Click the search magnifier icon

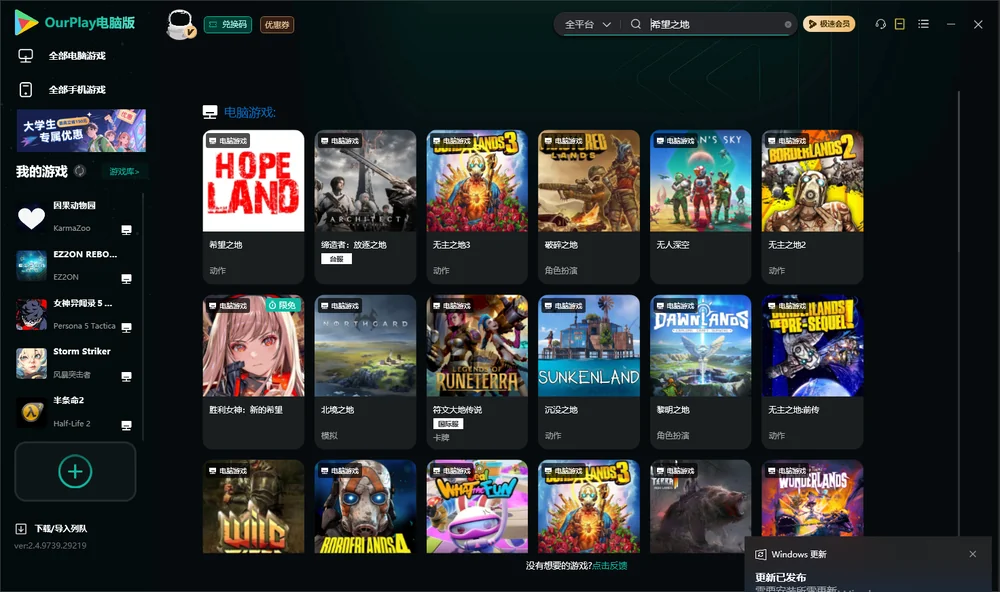tap(635, 24)
